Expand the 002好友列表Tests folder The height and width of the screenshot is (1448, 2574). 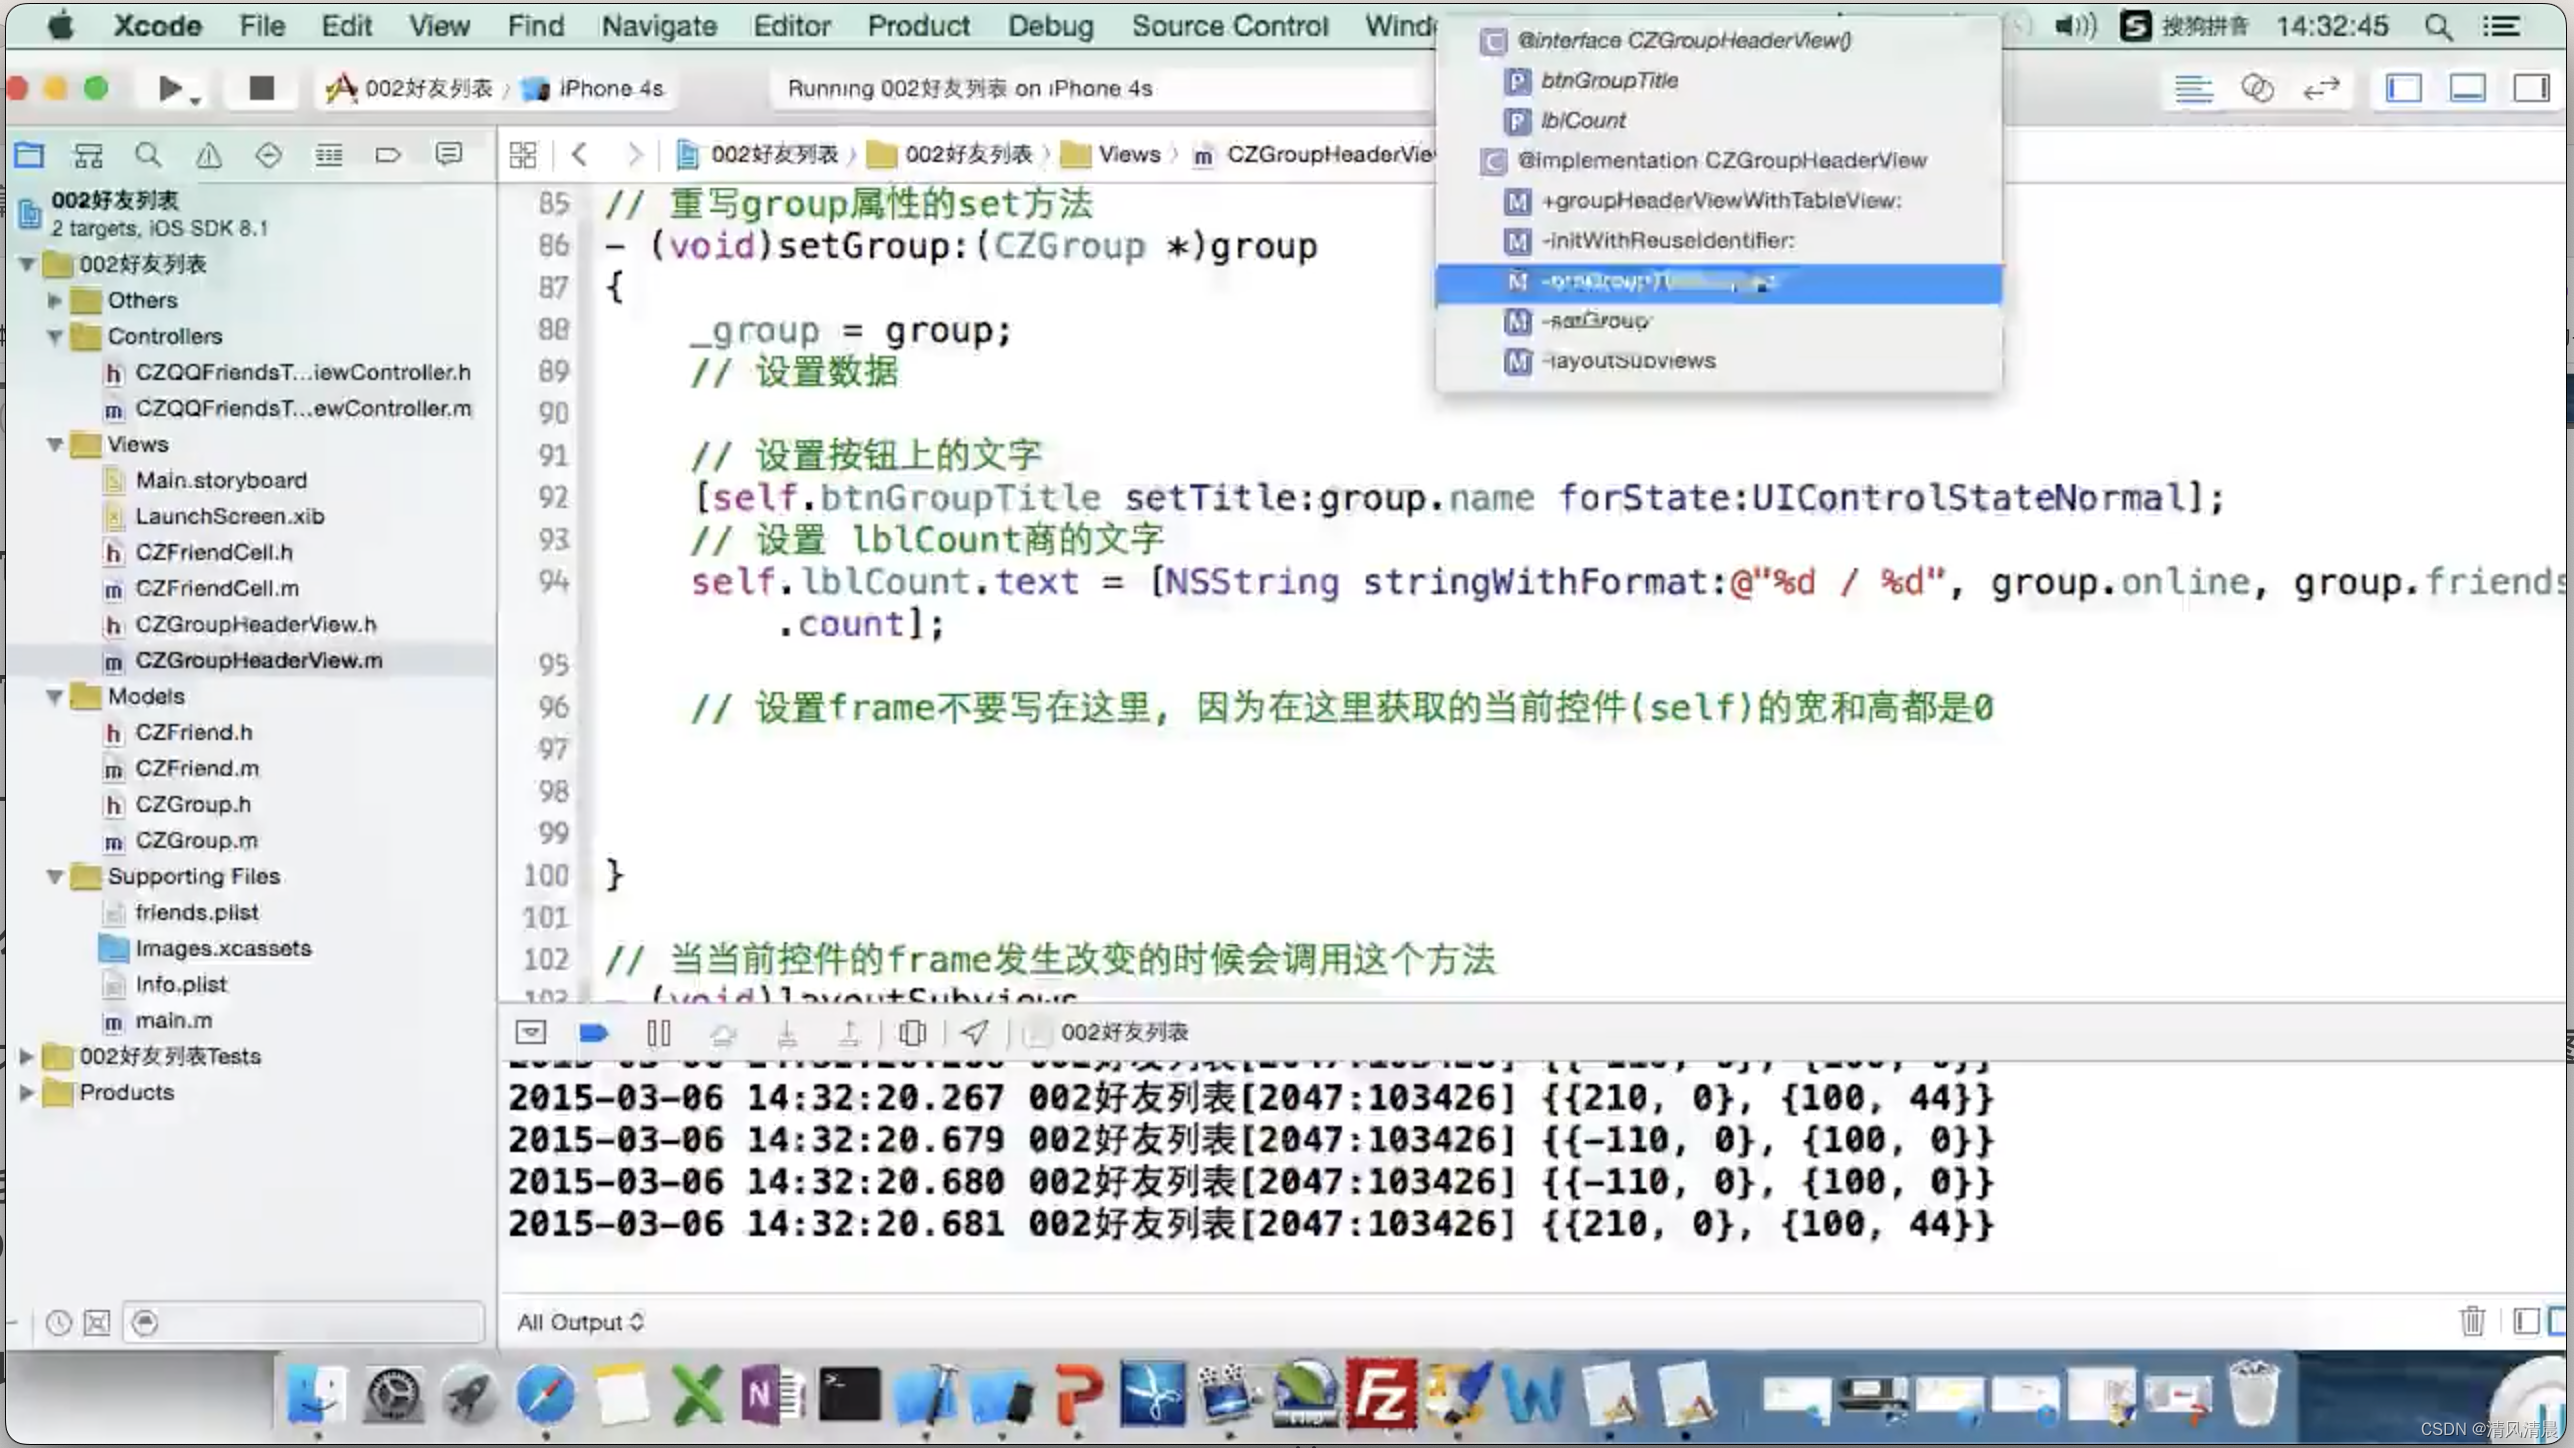click(27, 1056)
